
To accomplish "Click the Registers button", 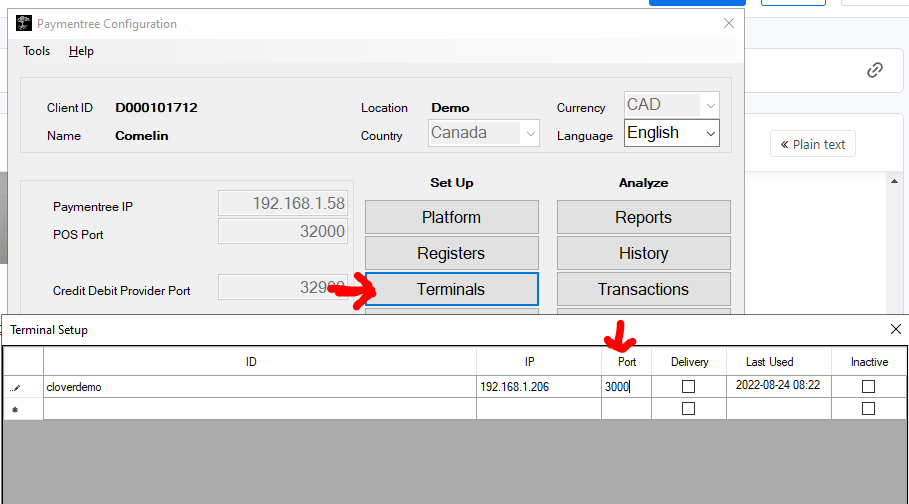I will (x=452, y=253).
